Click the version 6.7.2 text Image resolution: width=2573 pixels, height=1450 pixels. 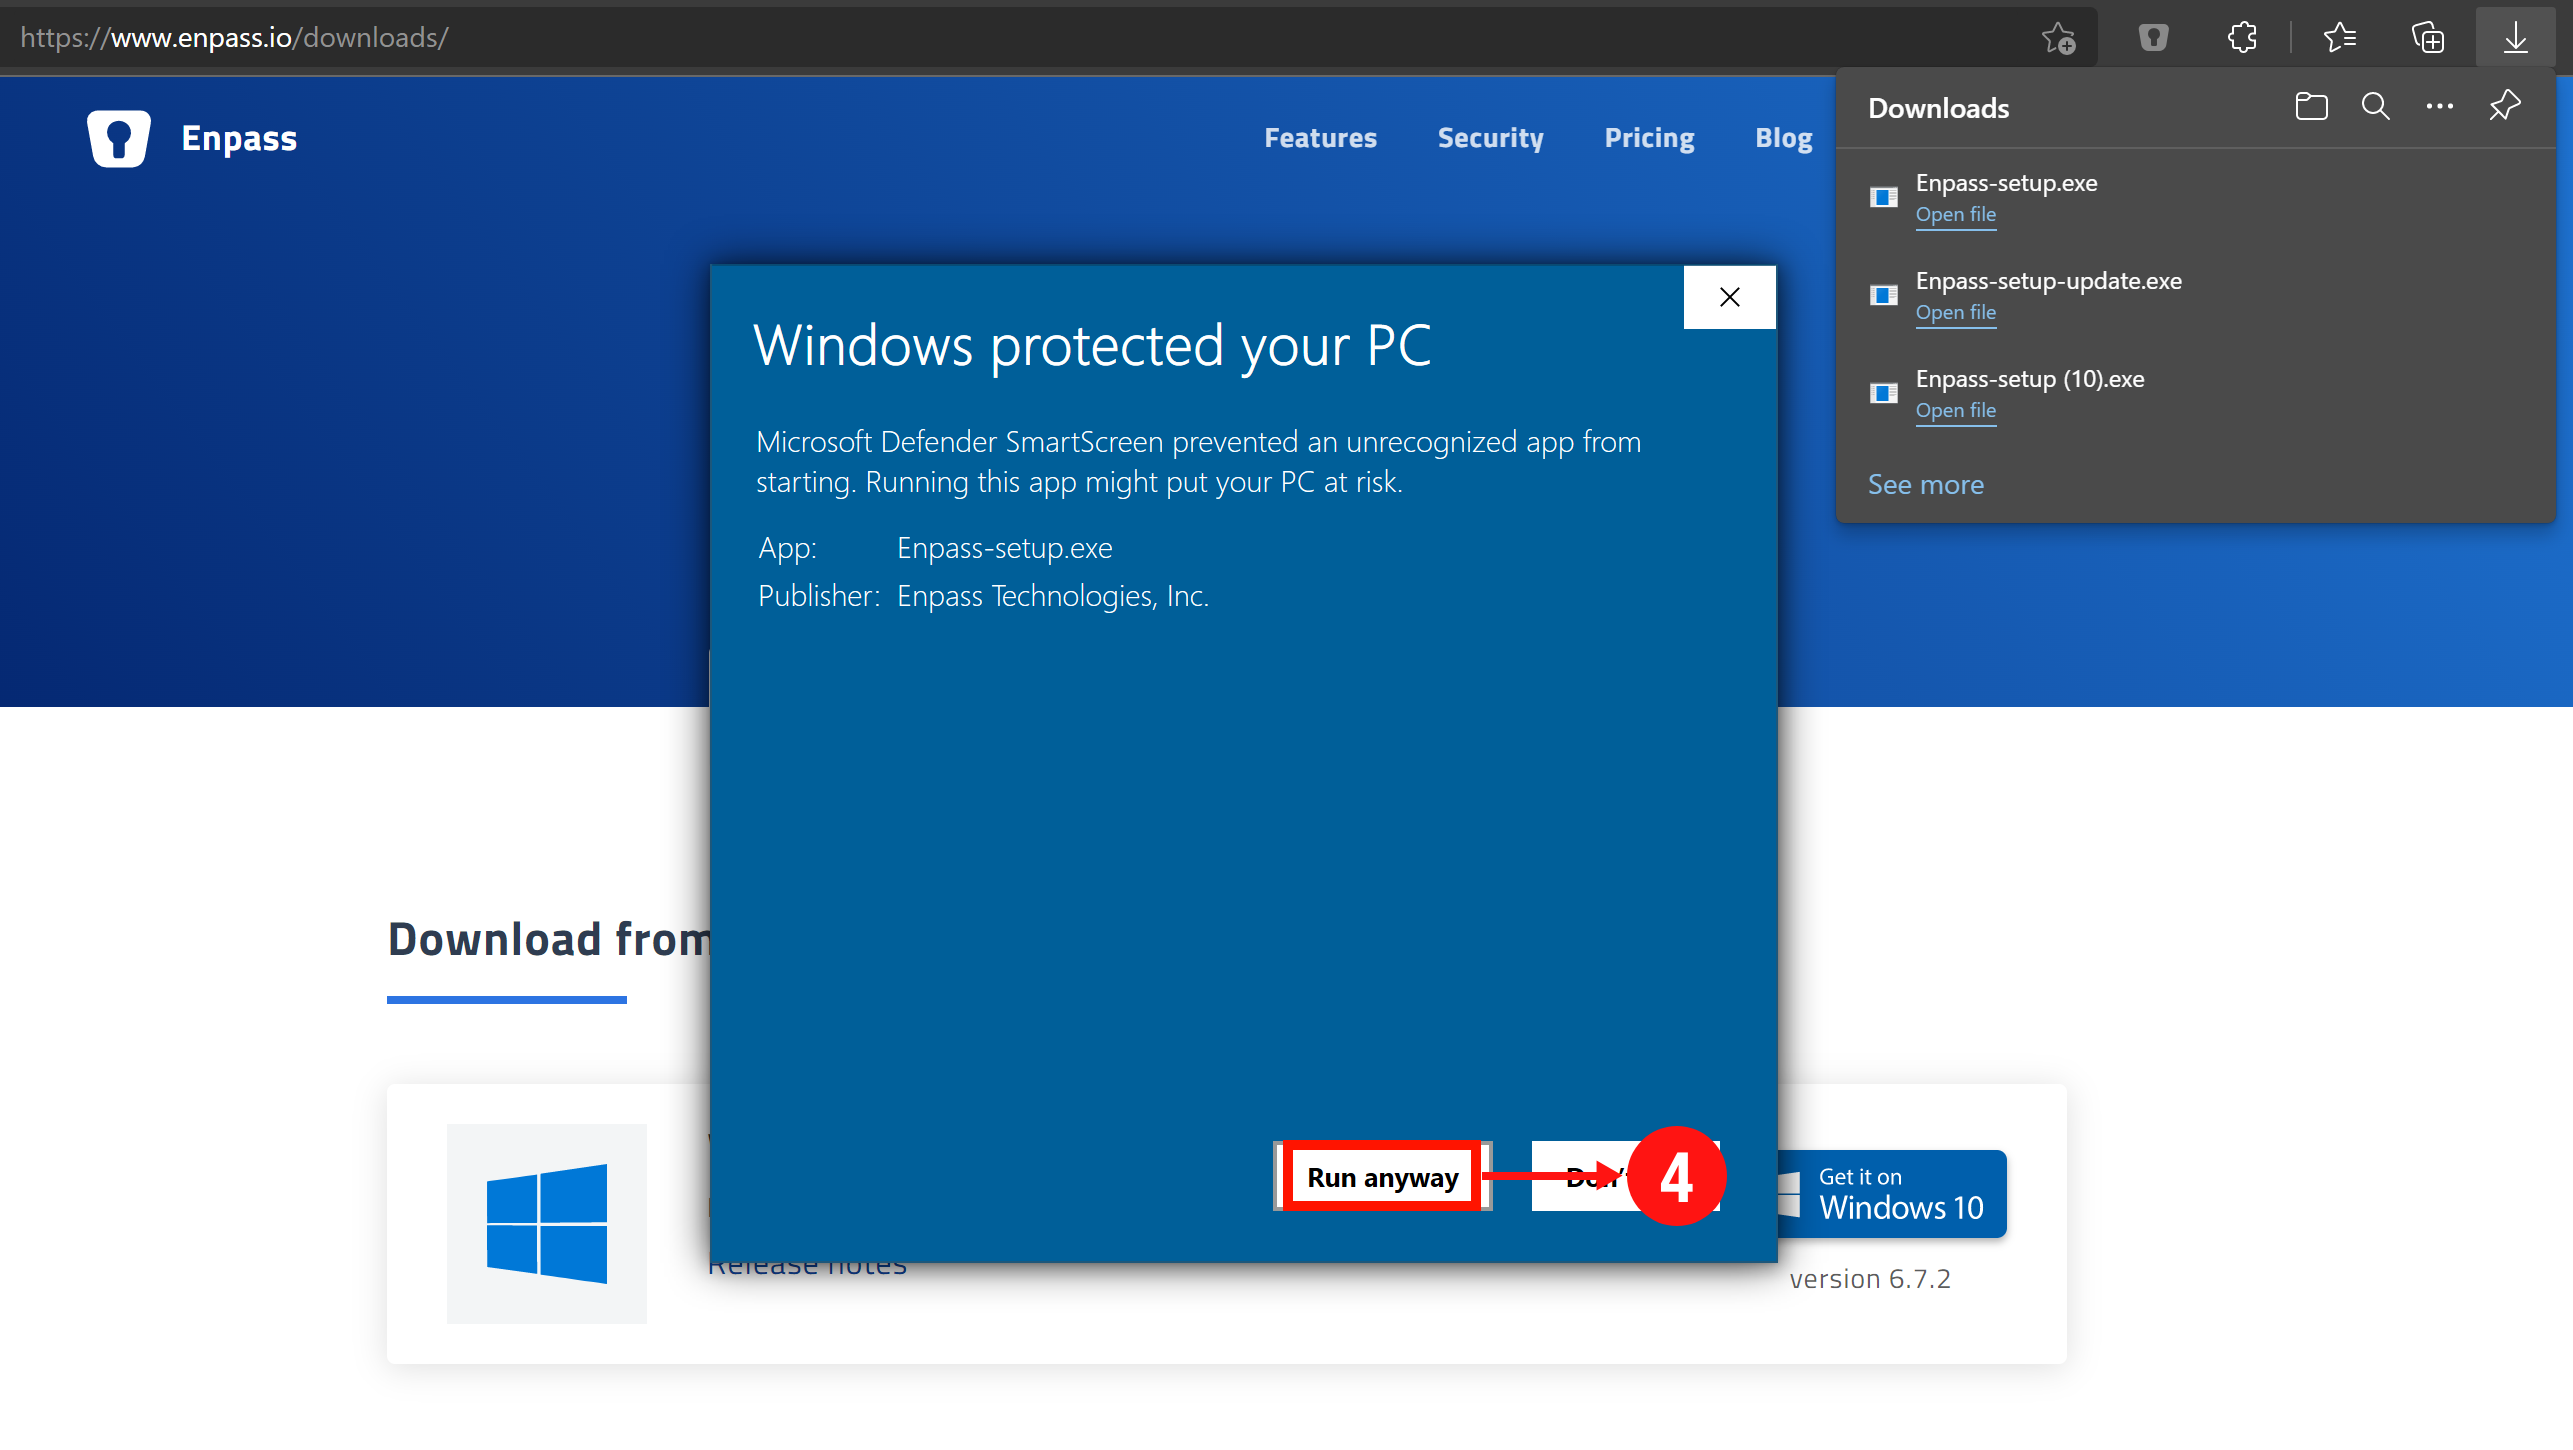(x=1869, y=1279)
